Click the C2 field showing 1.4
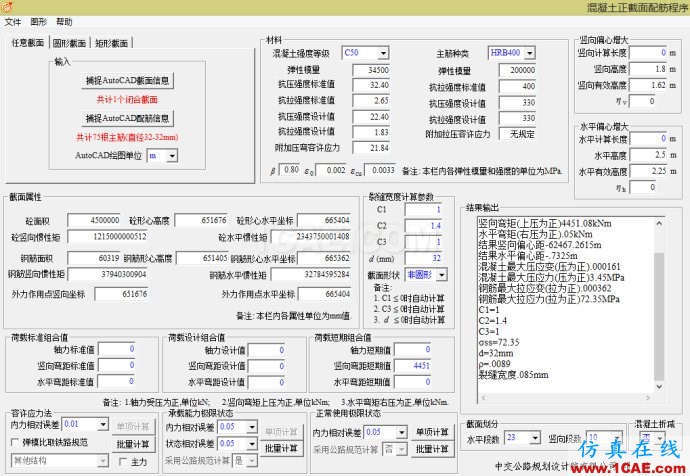The image size is (690, 476). (x=423, y=226)
